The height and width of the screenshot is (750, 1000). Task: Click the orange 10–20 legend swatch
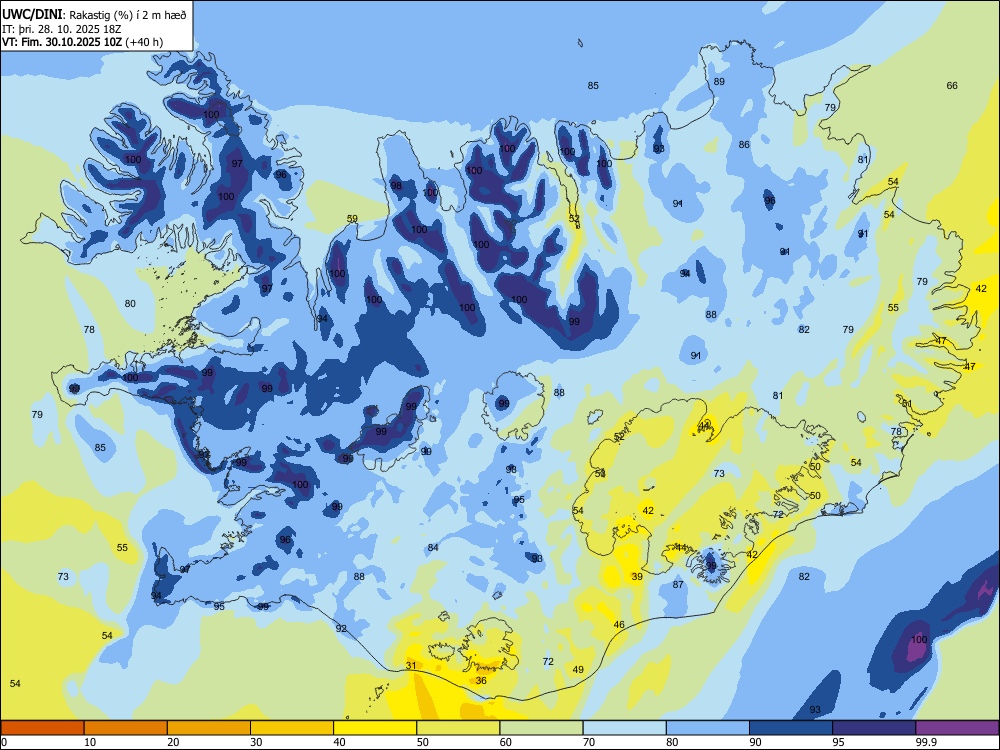pyautogui.click(x=126, y=728)
